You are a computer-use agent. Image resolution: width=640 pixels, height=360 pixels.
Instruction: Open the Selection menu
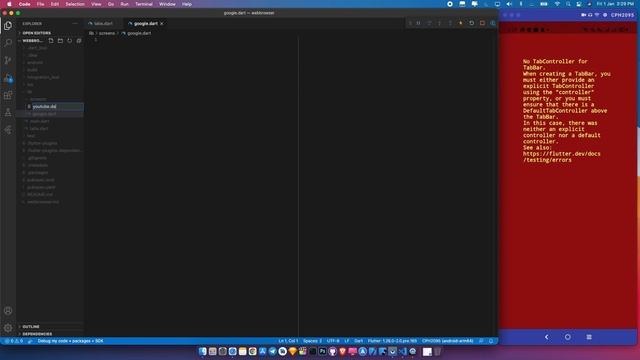click(75, 4)
